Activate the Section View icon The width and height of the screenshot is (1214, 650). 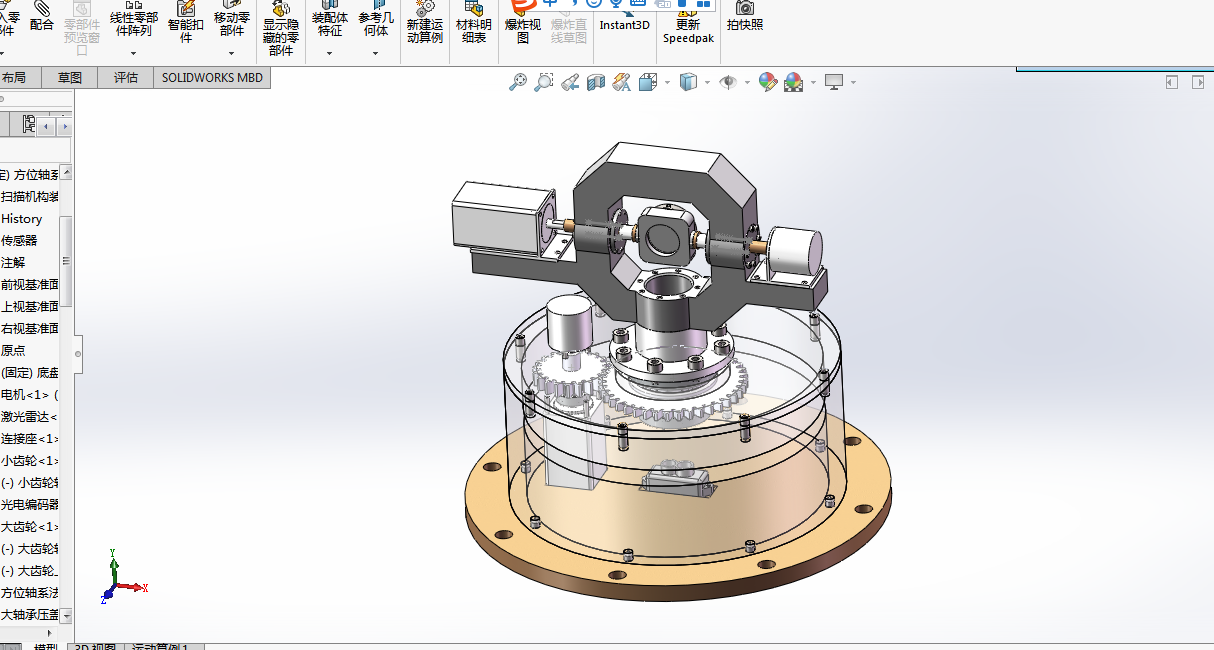(596, 82)
